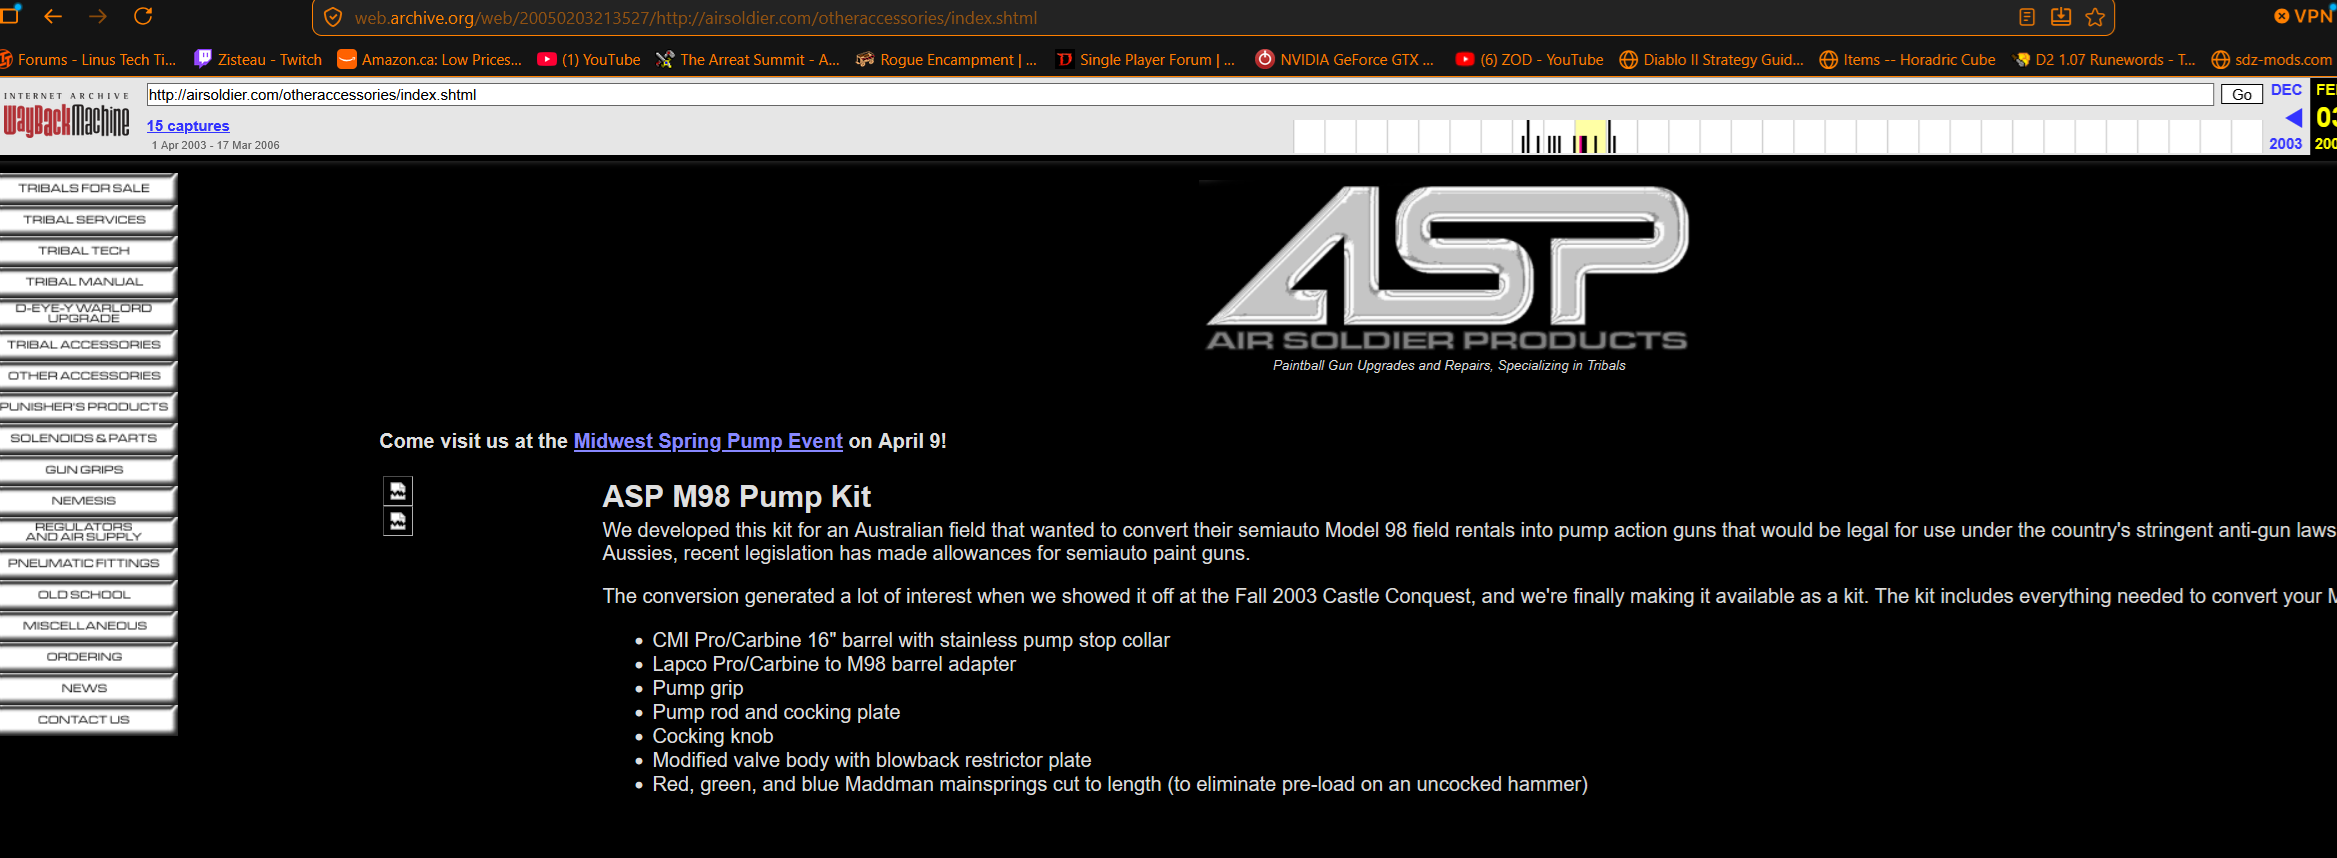
Task: Go forward with the browser forward arrow
Action: point(98,16)
